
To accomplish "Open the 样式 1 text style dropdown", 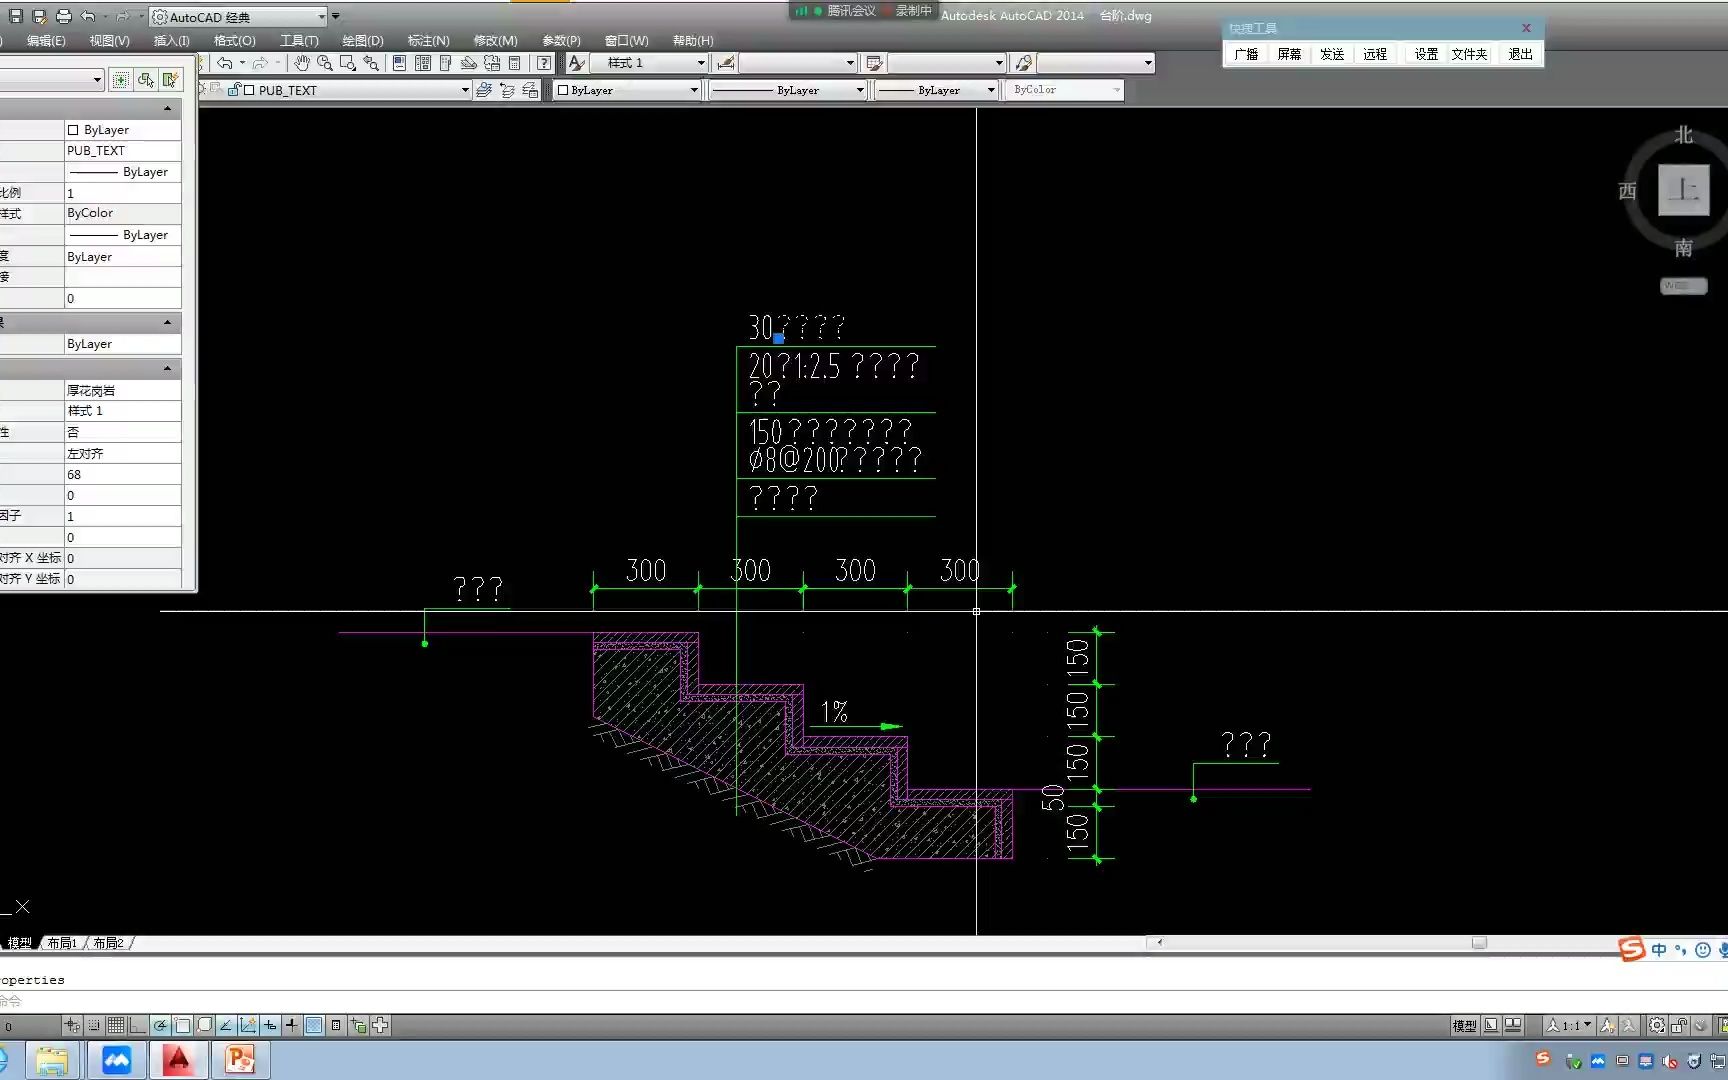I will [648, 63].
